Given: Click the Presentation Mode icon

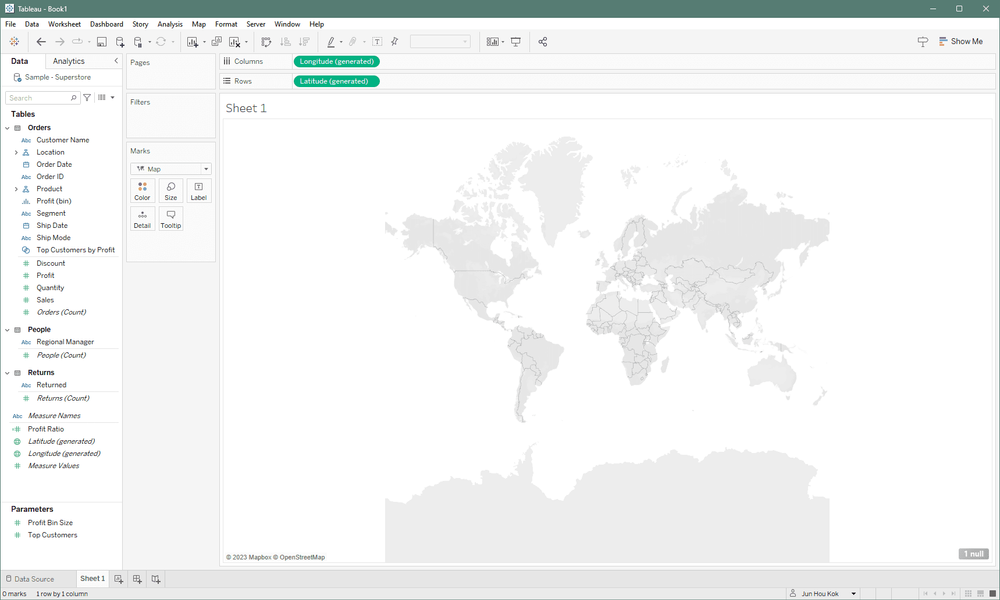Looking at the screenshot, I should click(x=516, y=42).
